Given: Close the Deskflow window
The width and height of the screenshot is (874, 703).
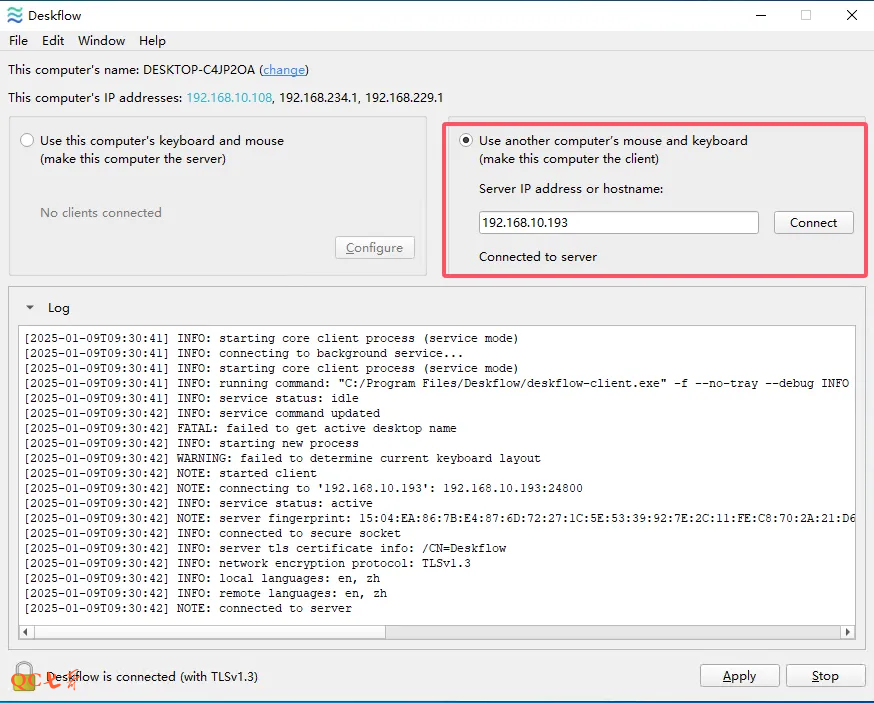Looking at the screenshot, I should point(852,15).
